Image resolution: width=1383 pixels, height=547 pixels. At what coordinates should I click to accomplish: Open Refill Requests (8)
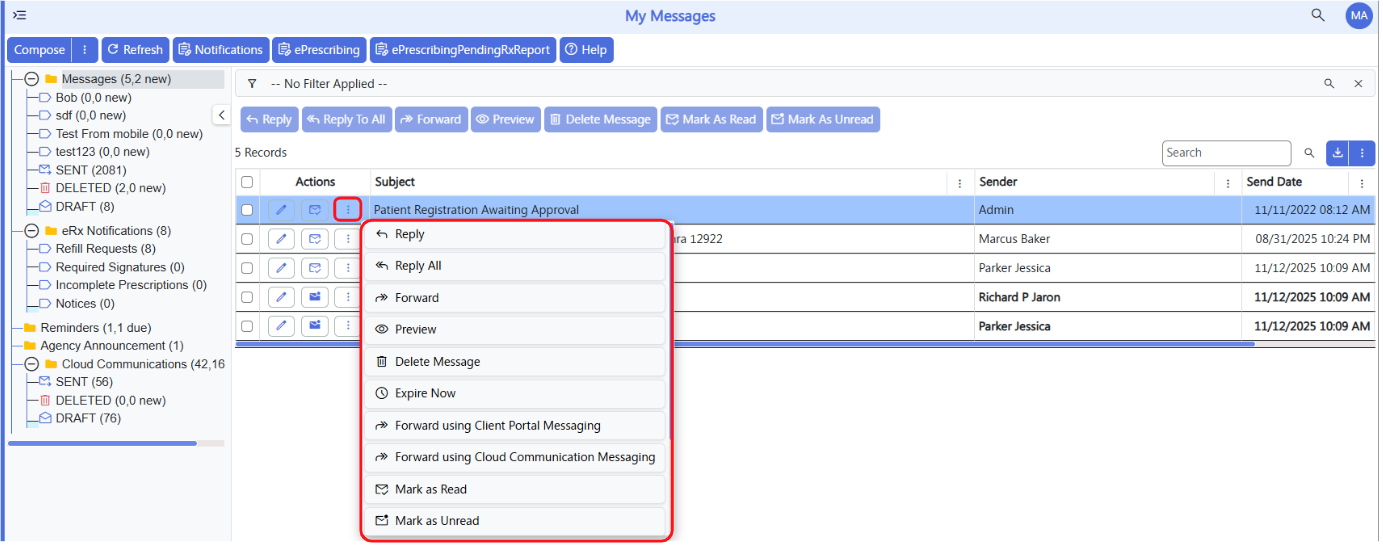tap(105, 249)
